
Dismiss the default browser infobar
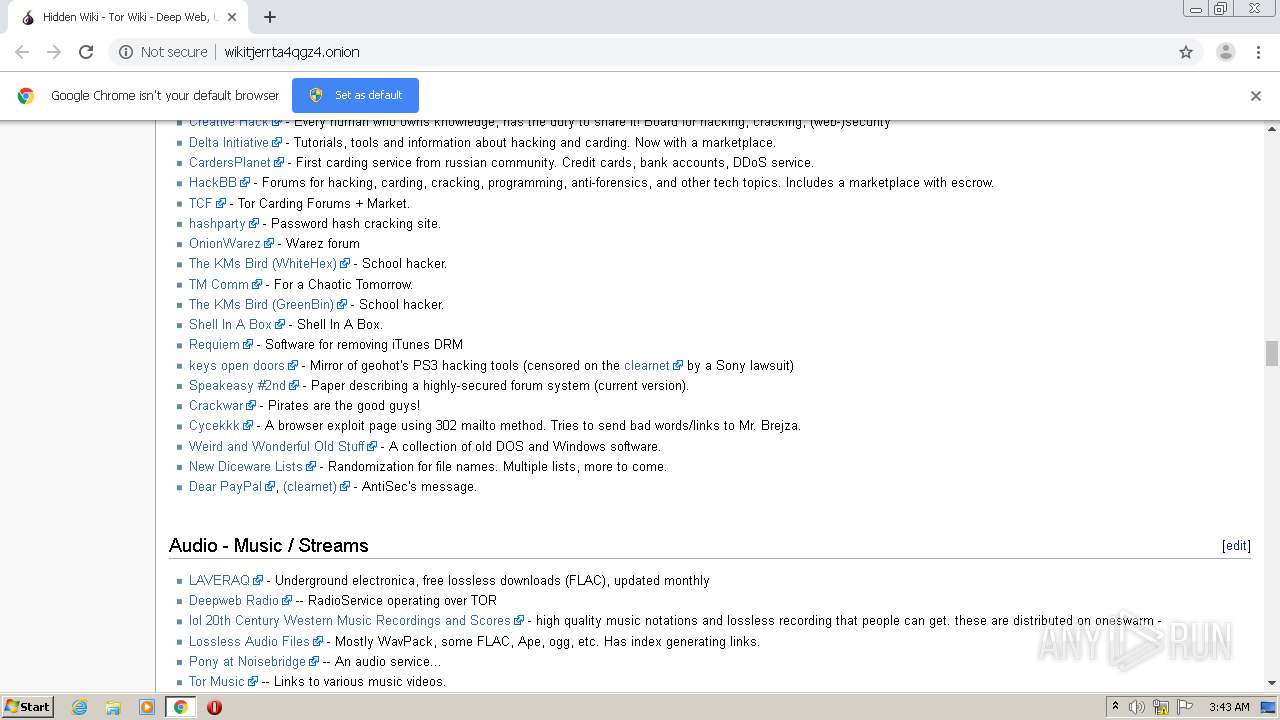[x=1256, y=96]
